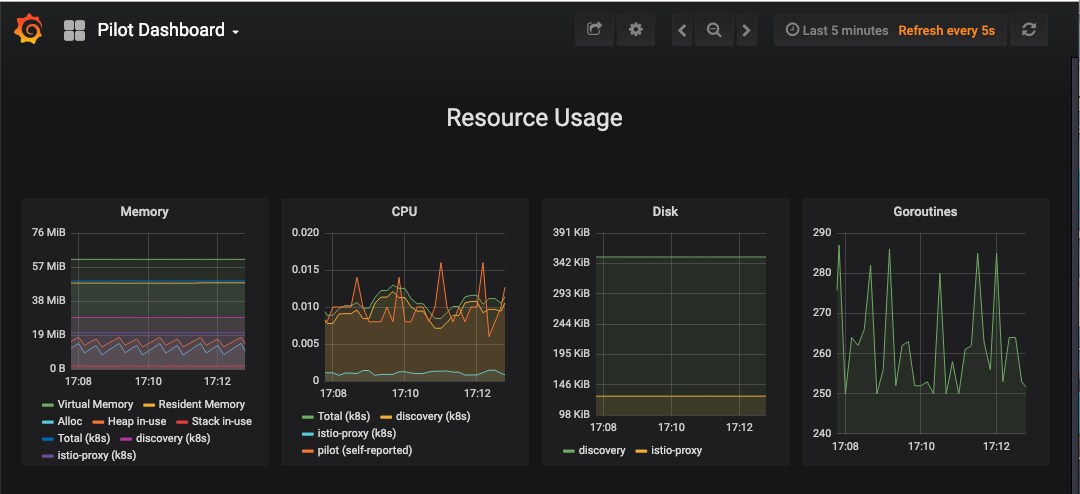This screenshot has height=494, width=1080.
Task: Toggle Virtual Memory series in legend
Action: click(x=96, y=404)
